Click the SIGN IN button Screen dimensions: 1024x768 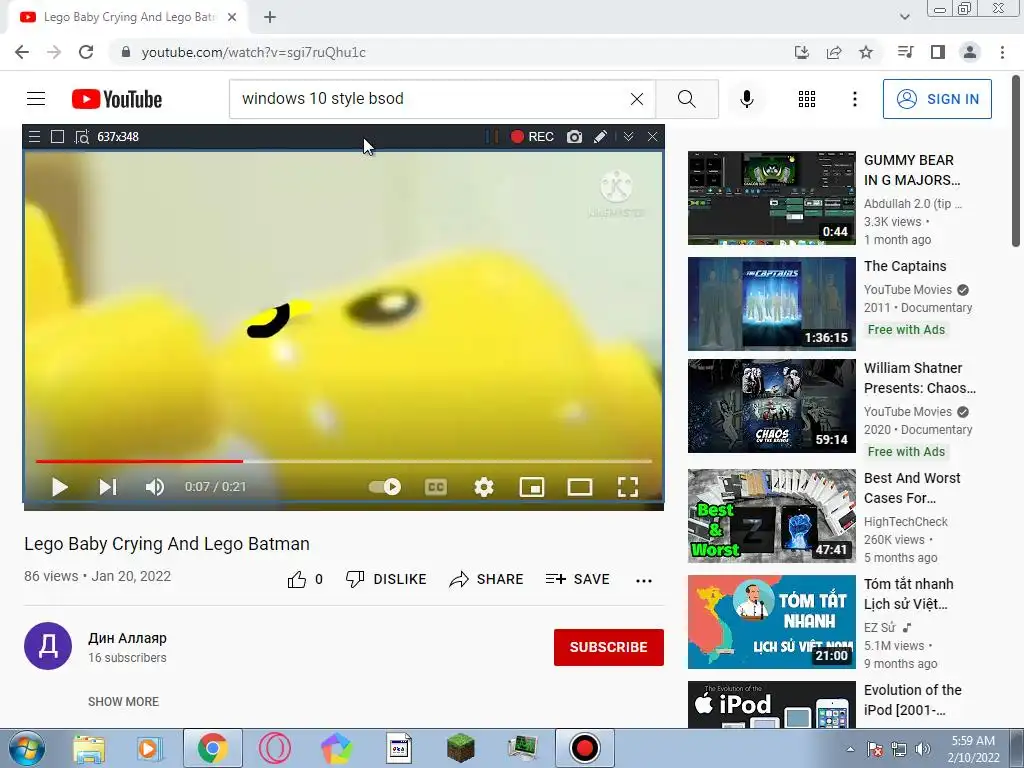937,99
